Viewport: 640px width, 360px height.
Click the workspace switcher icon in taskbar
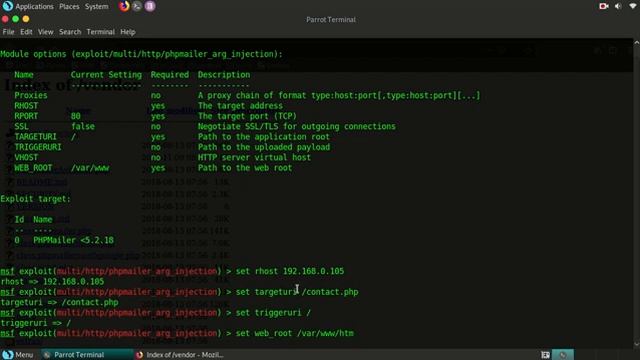pos(545,355)
